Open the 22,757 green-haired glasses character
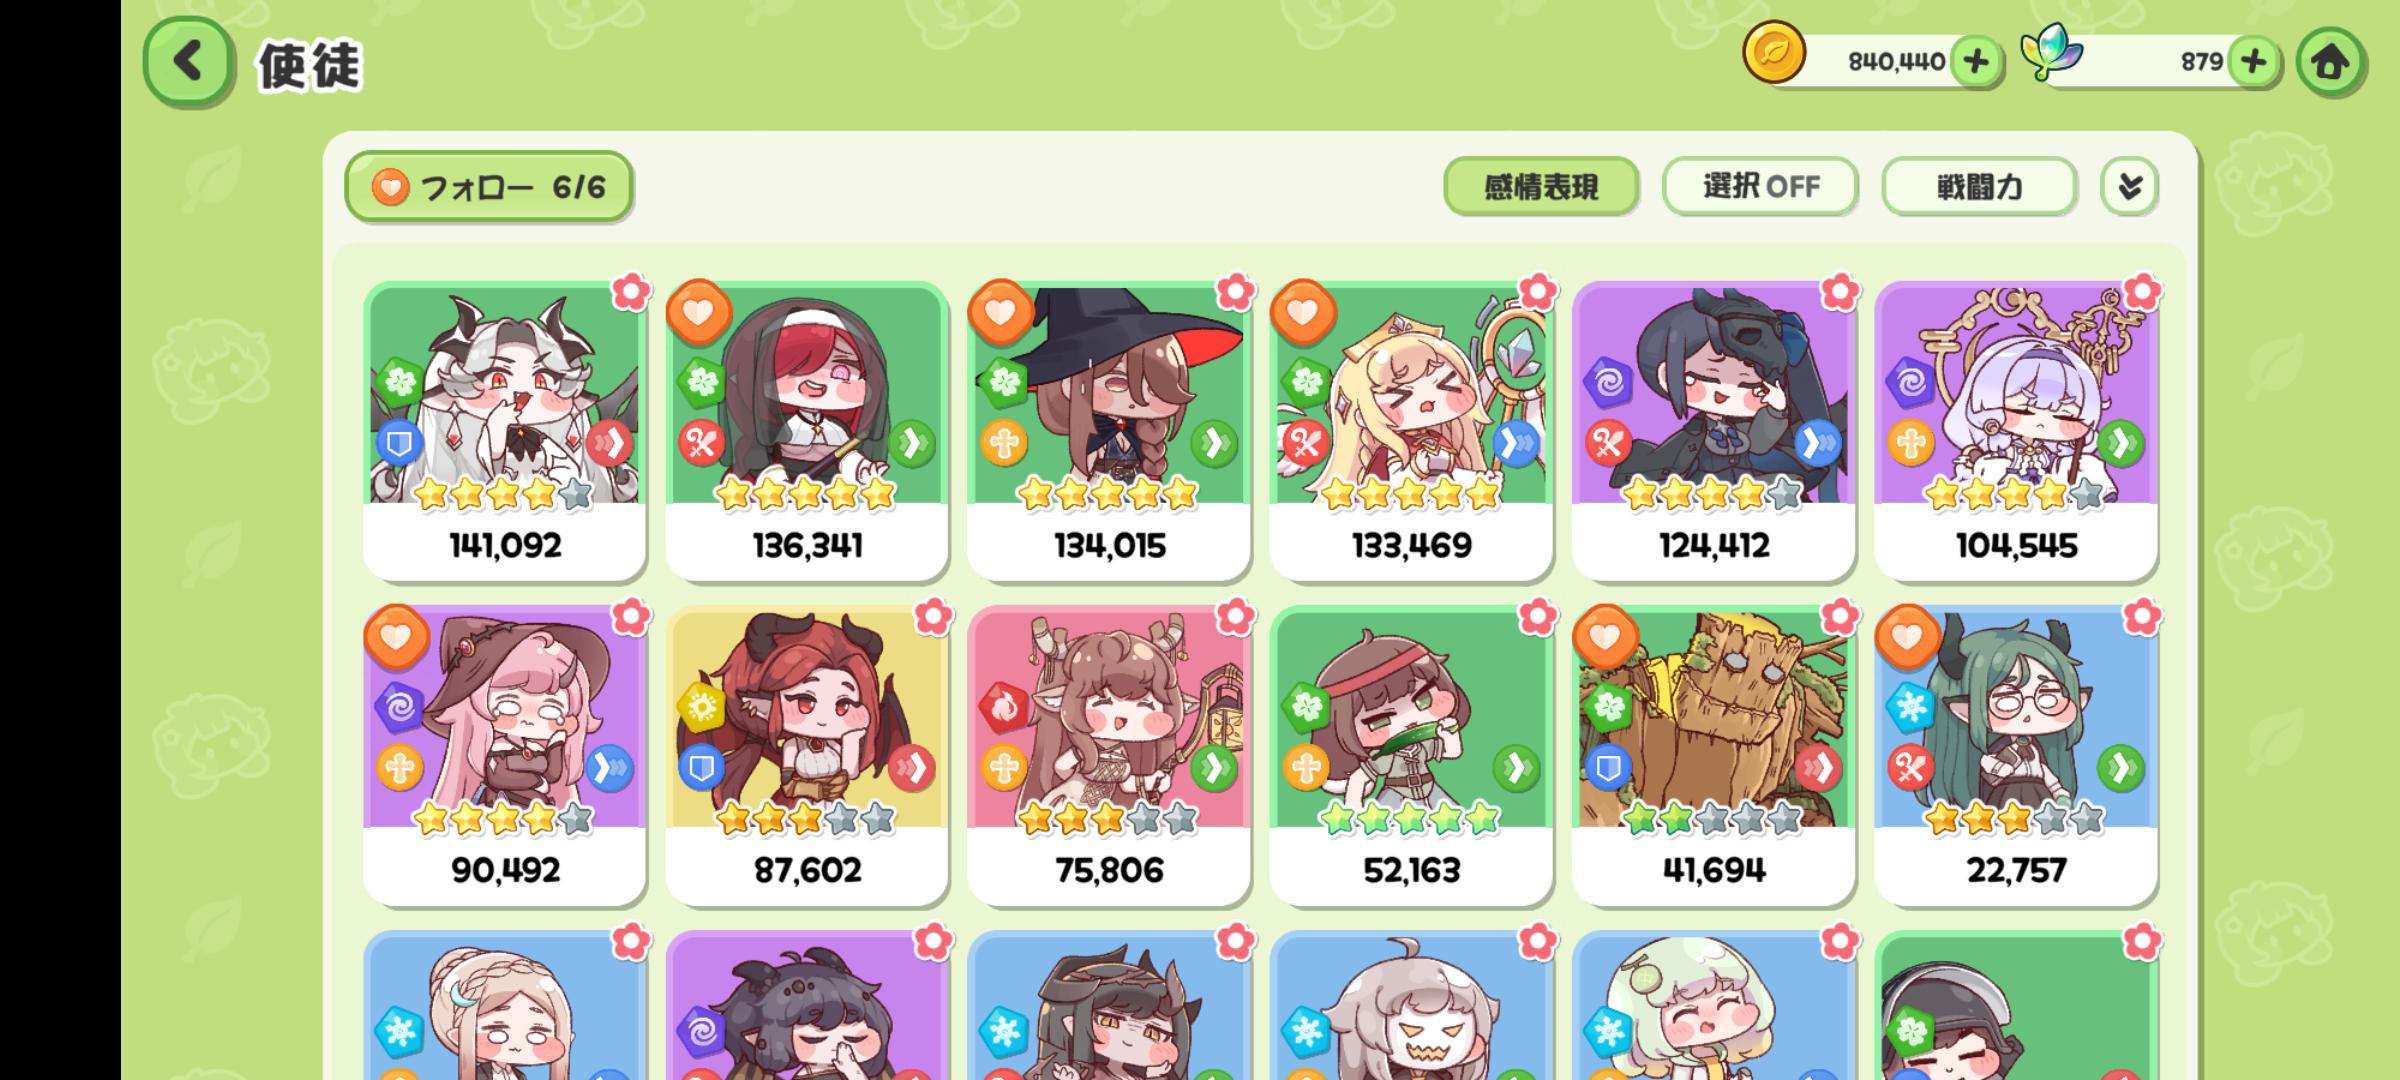The height and width of the screenshot is (1080, 2400). [2016, 756]
